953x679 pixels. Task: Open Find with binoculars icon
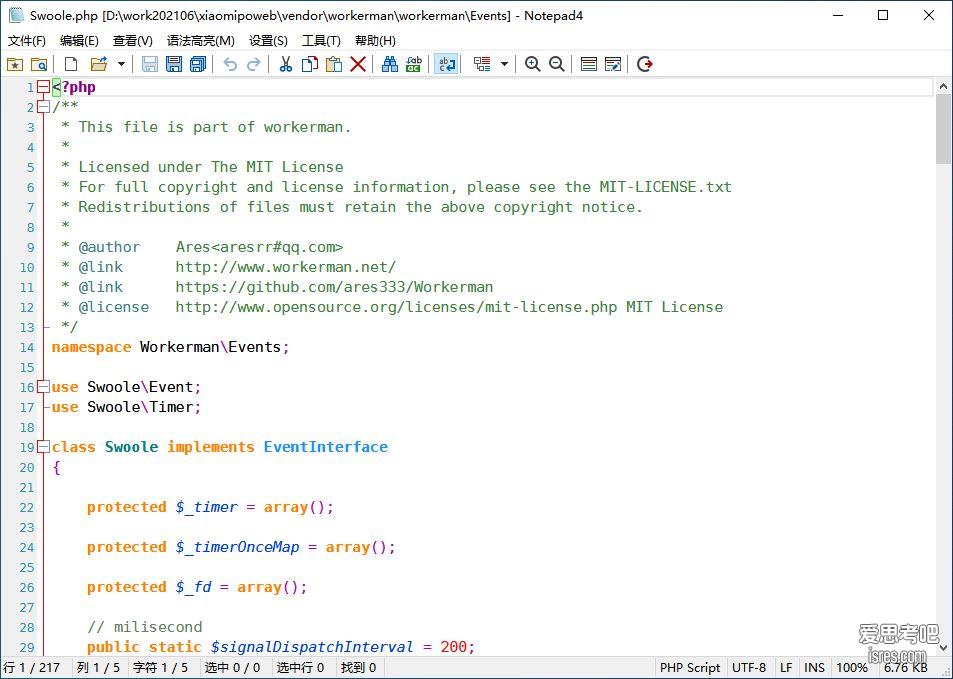tap(390, 64)
